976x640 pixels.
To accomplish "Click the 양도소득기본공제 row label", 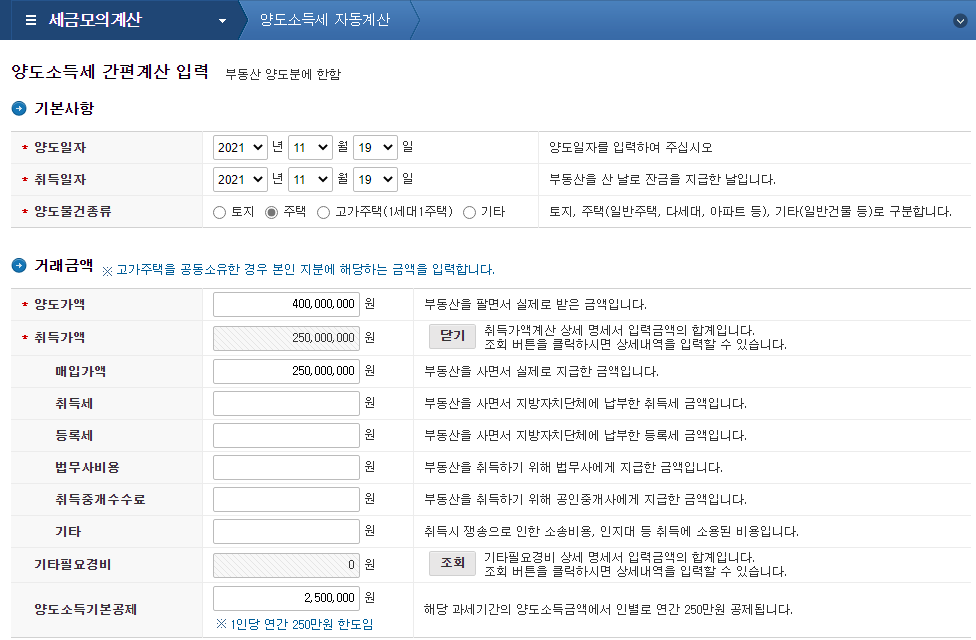I will click(x=85, y=609).
